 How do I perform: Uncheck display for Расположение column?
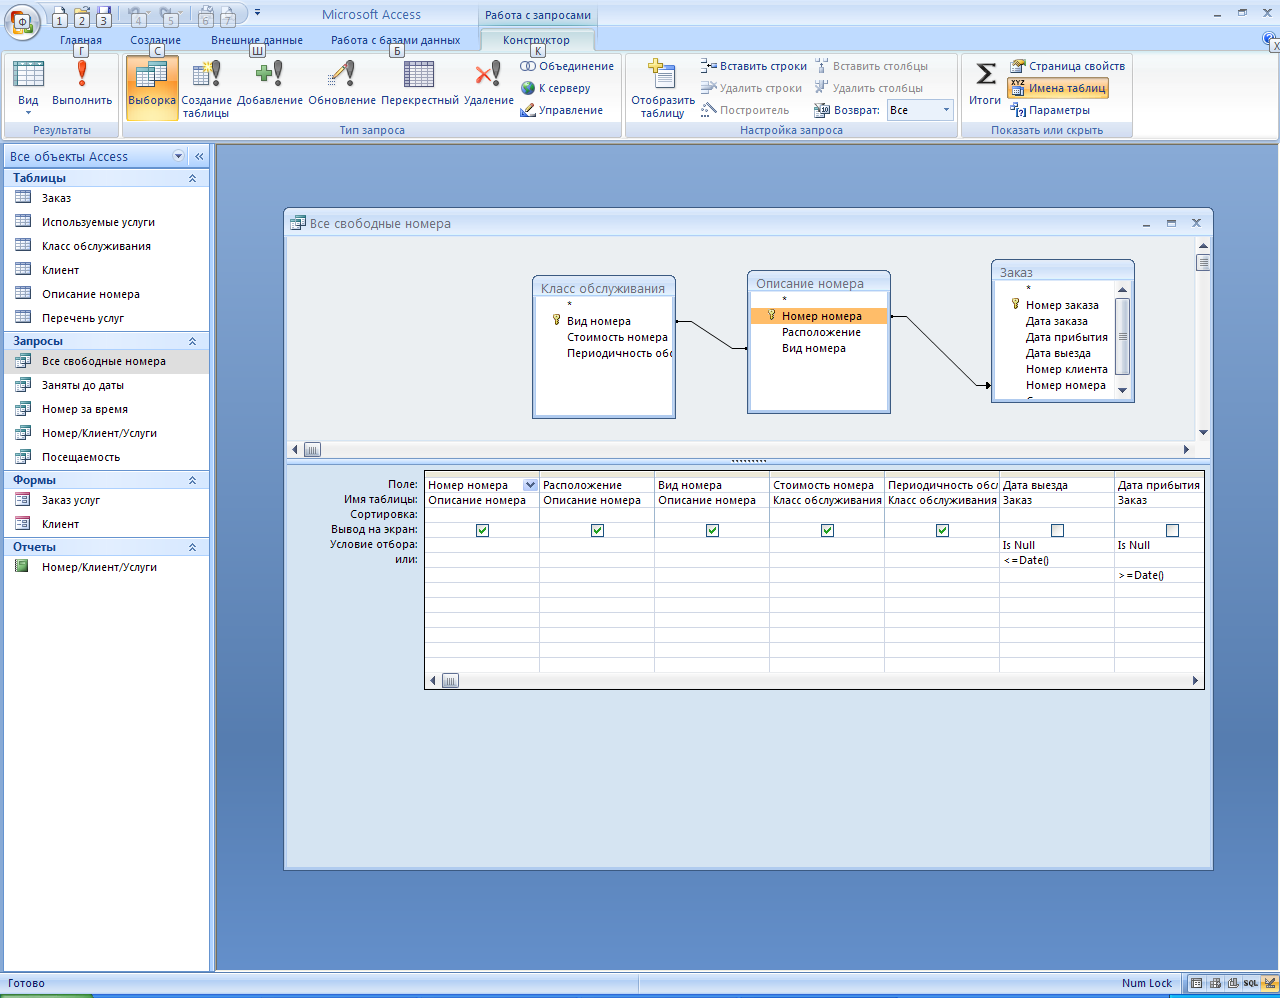(597, 530)
